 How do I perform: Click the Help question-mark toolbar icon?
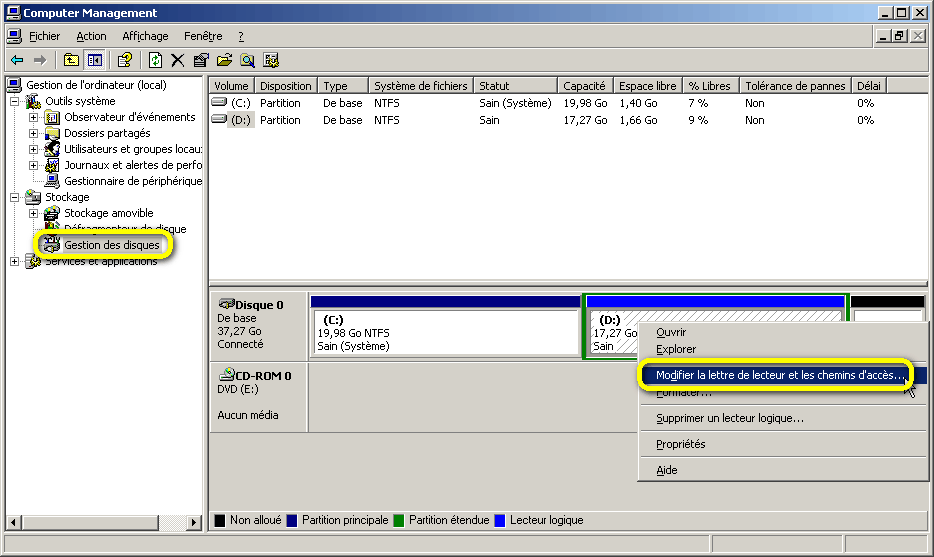124,60
